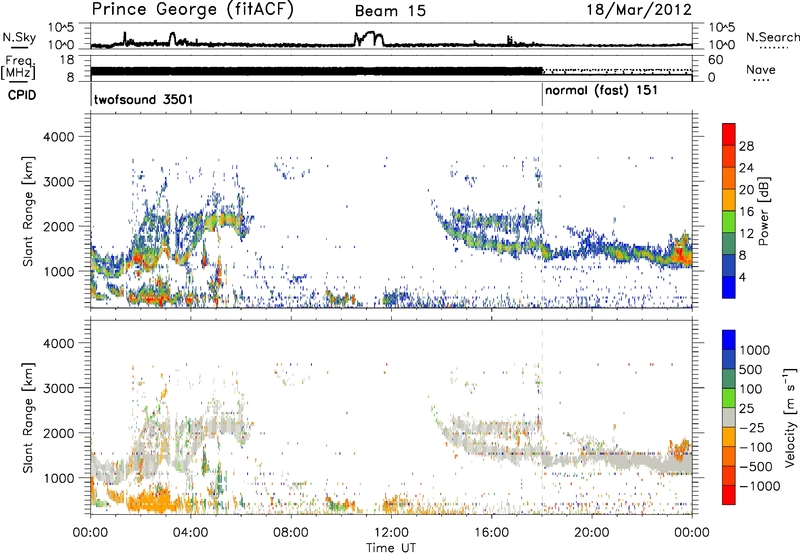Pick the light green segment of power color bar
The image size is (800, 554).
coord(729,221)
